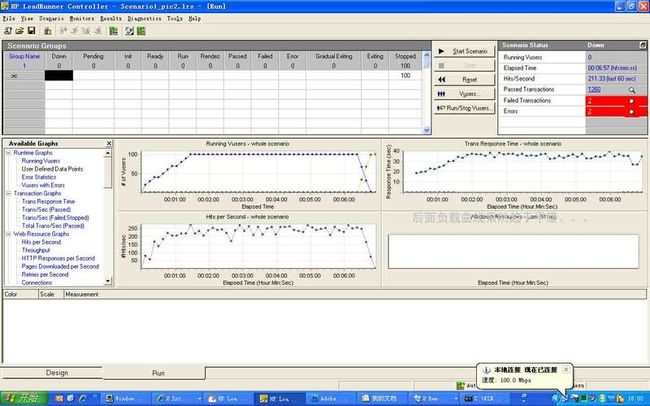Select Trans/Sec (Passed) graph

click(46, 209)
